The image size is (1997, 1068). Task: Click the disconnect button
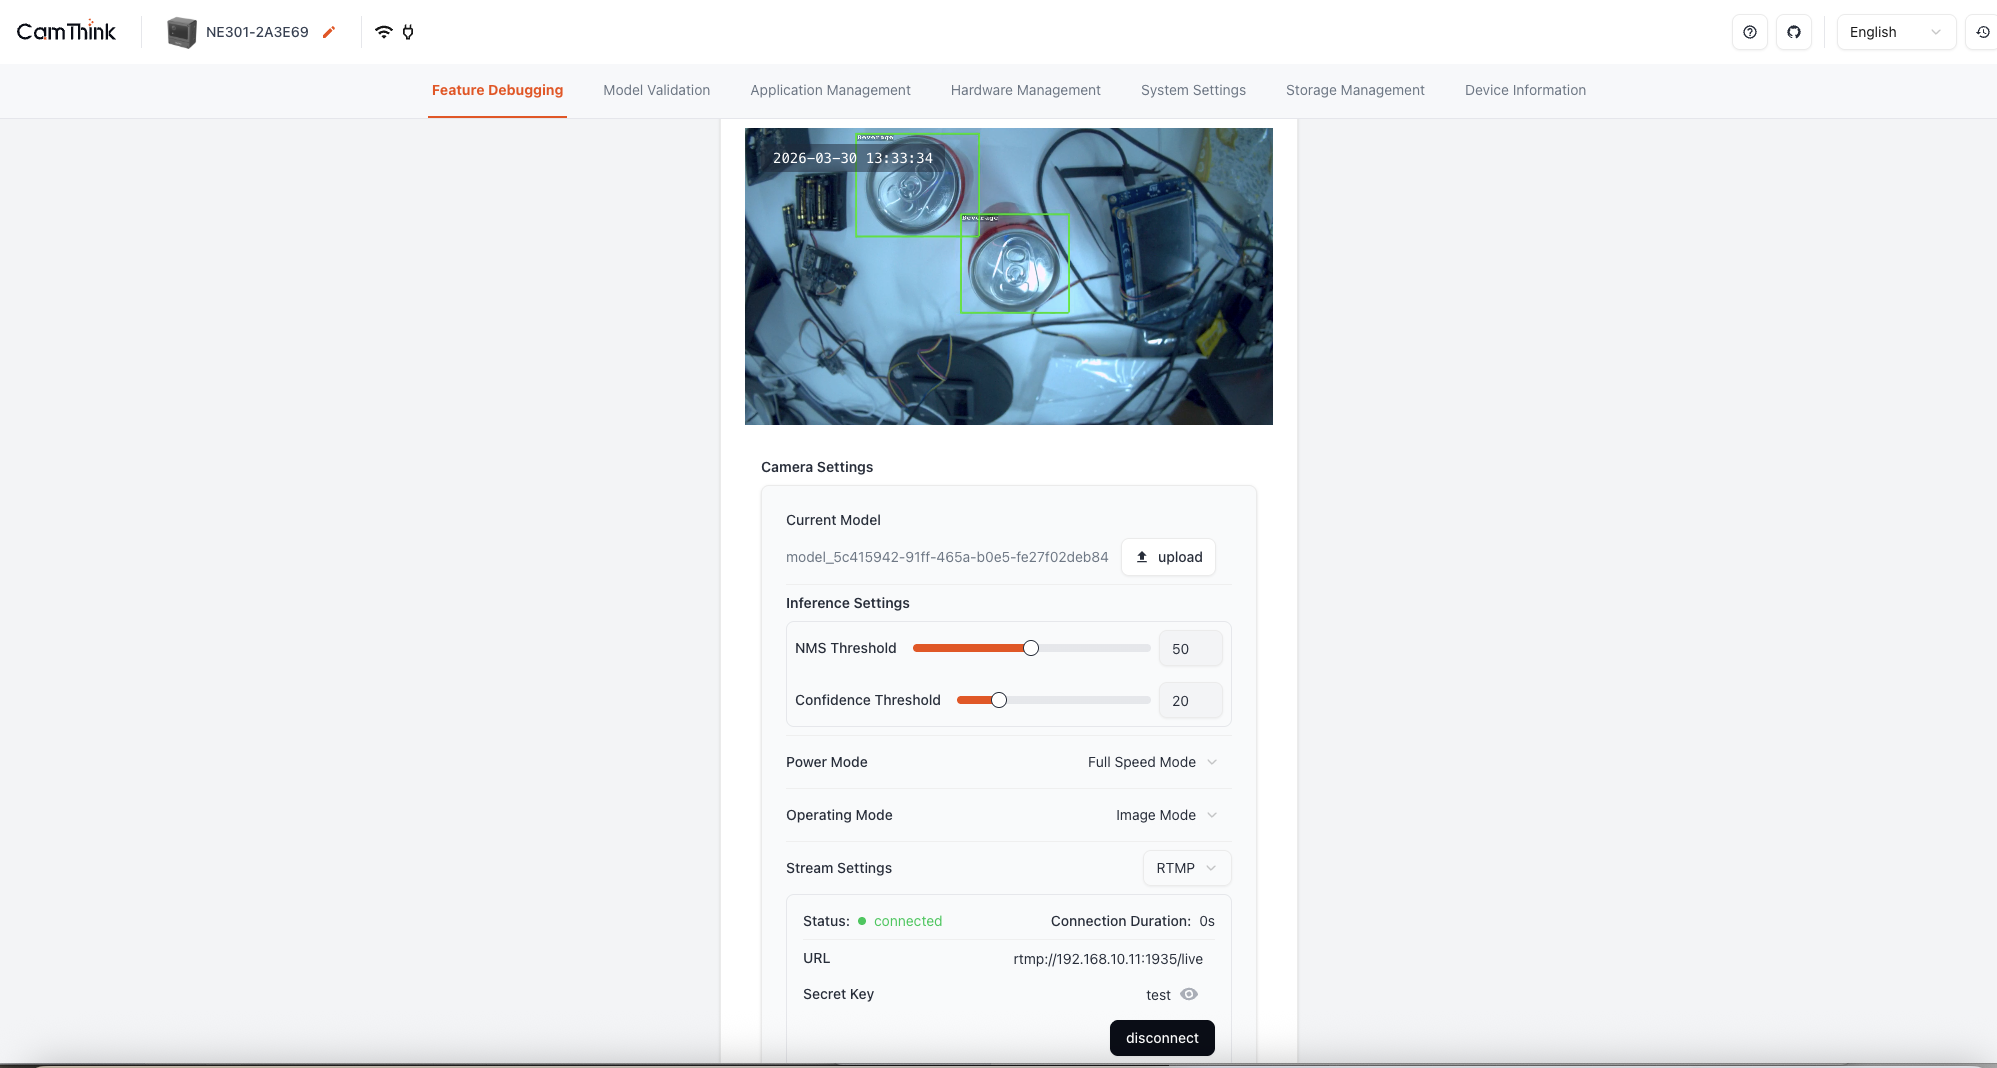pos(1161,1038)
